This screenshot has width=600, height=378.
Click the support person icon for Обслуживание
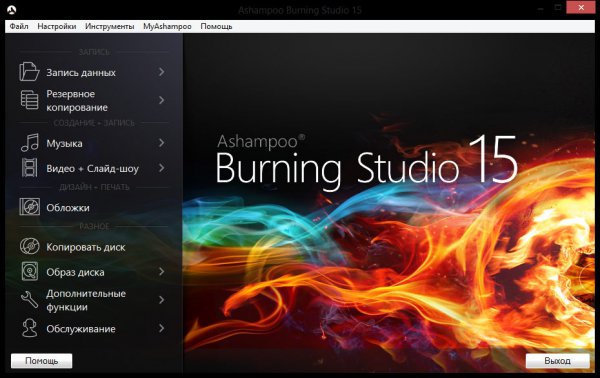tap(29, 328)
